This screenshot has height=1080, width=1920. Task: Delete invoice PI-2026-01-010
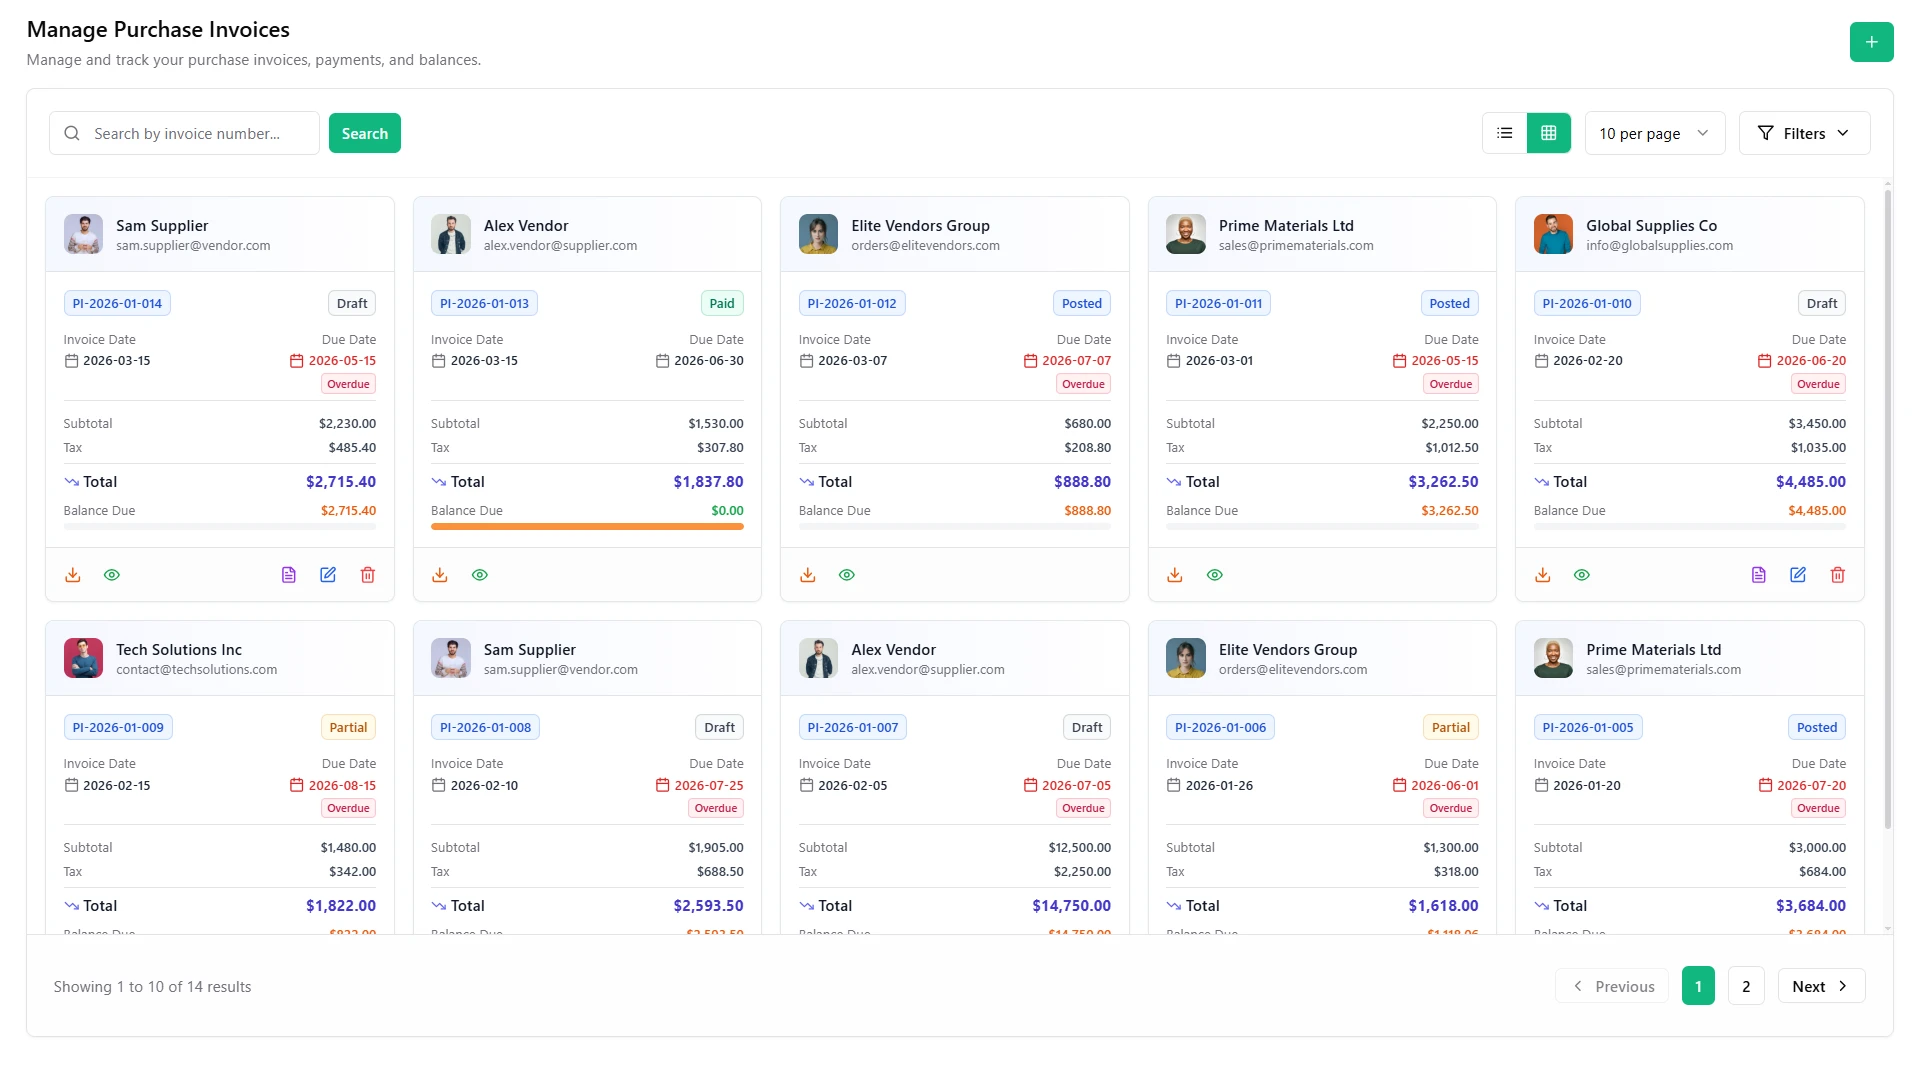tap(1838, 575)
